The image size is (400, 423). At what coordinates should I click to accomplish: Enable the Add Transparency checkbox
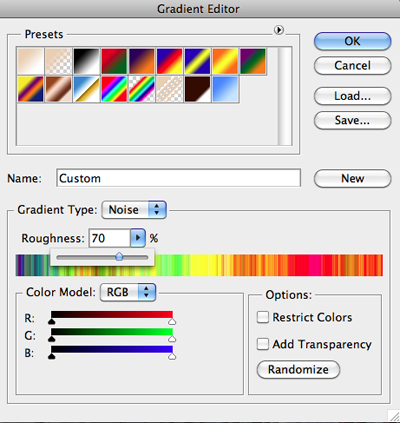(263, 344)
